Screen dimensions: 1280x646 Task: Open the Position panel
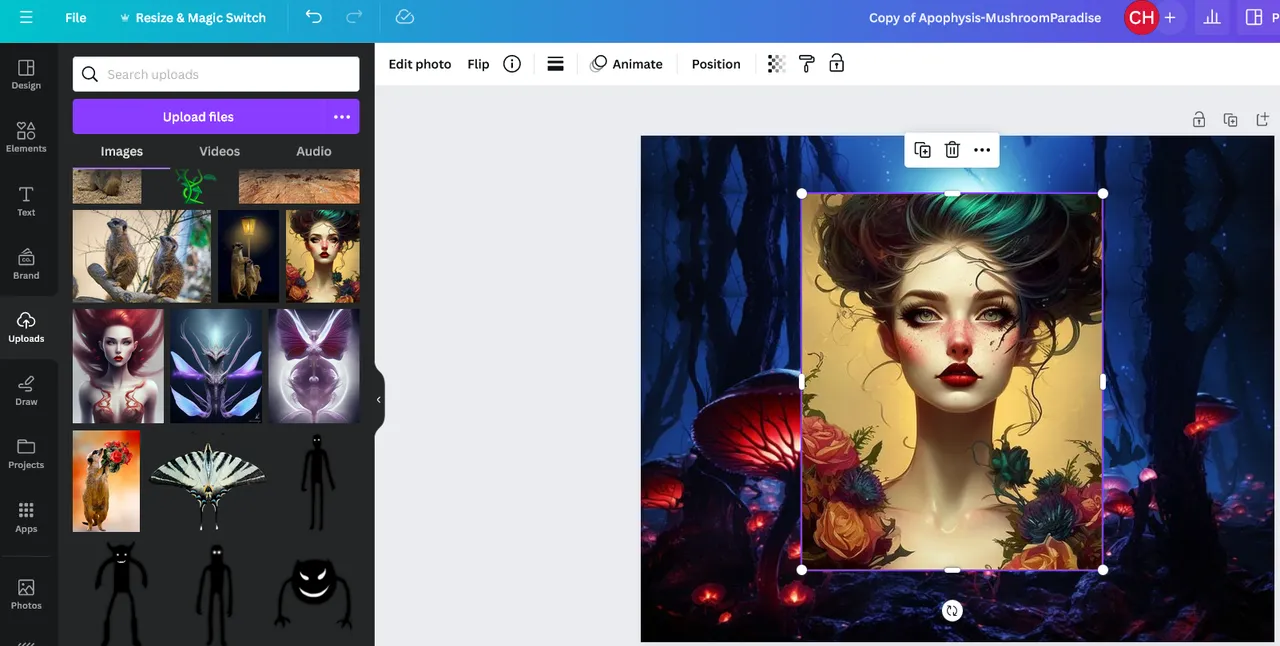pyautogui.click(x=716, y=64)
